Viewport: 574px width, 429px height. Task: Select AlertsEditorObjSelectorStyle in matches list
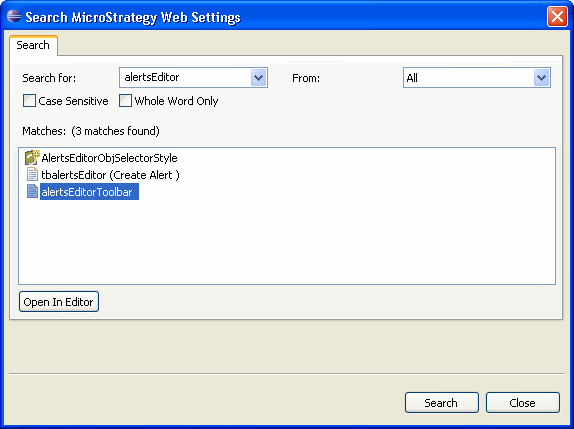(109, 158)
